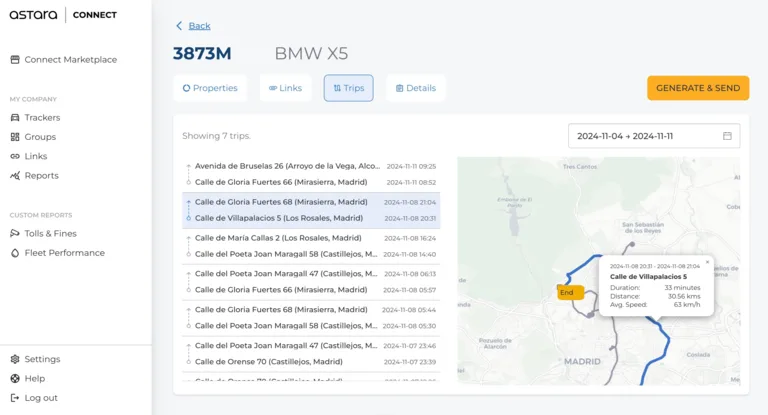The height and width of the screenshot is (415, 768).
Task: Click the MADRID label on the map
Action: click(582, 362)
